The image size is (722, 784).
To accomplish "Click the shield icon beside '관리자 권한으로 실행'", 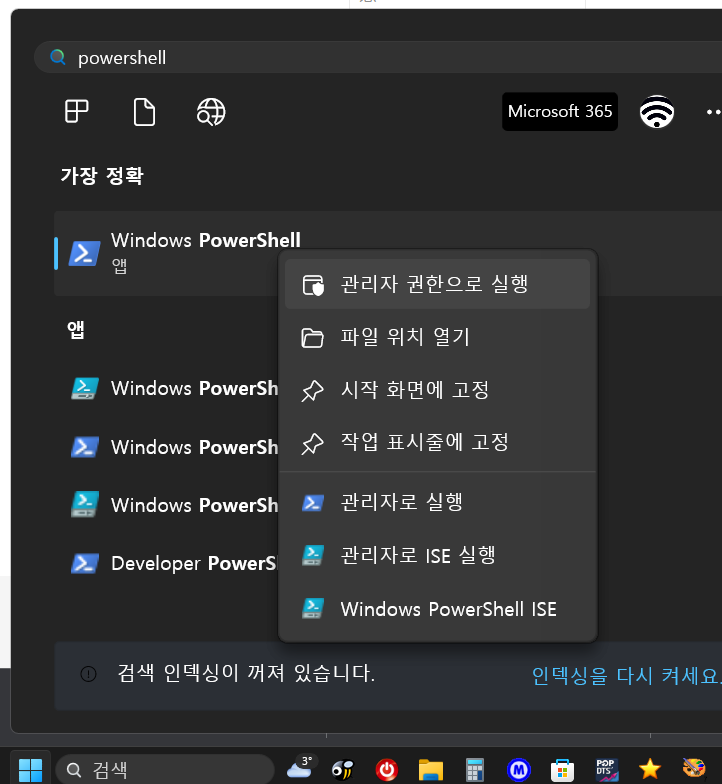I will [313, 285].
